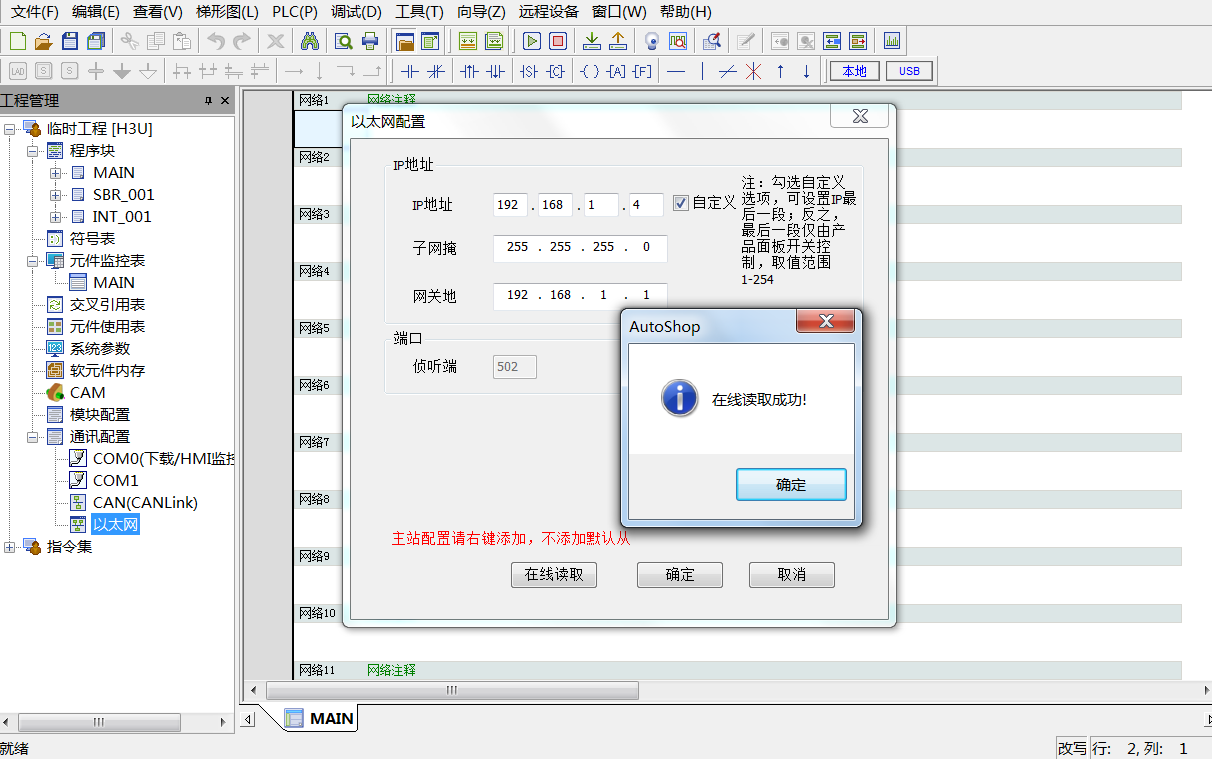This screenshot has width=1212, height=759.
Task: Click the binoculars Find icon
Action: click(x=309, y=41)
